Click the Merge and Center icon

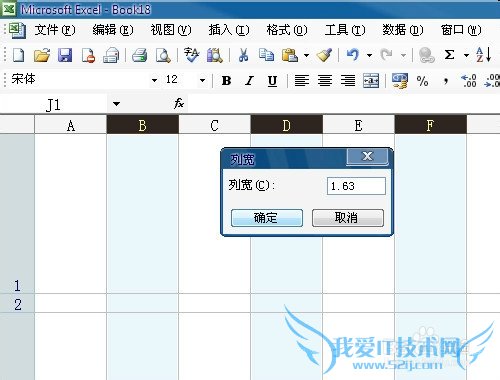coord(371,81)
